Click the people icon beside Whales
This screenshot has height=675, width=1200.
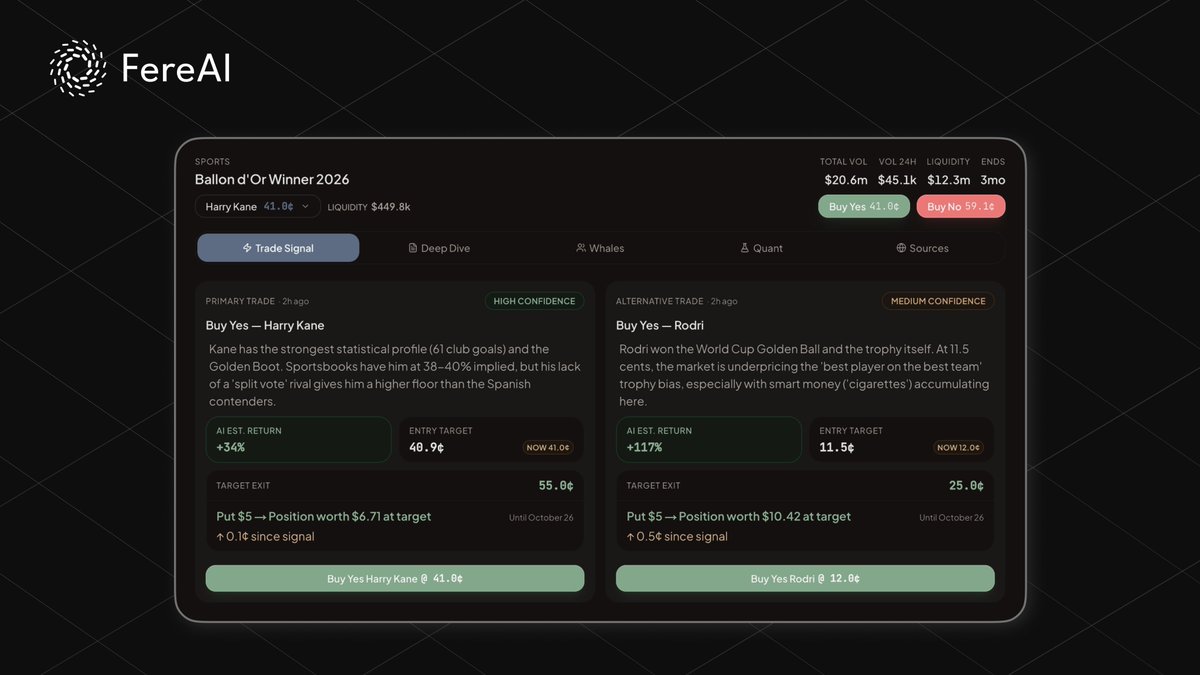[581, 248]
